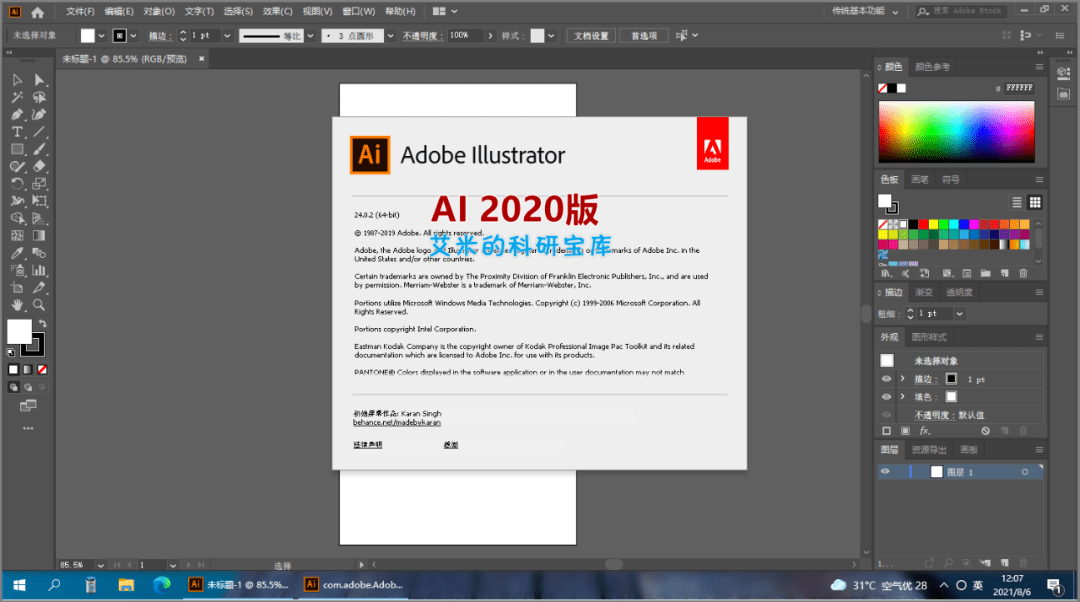Pick a color from the spectrum bar

pos(956,132)
